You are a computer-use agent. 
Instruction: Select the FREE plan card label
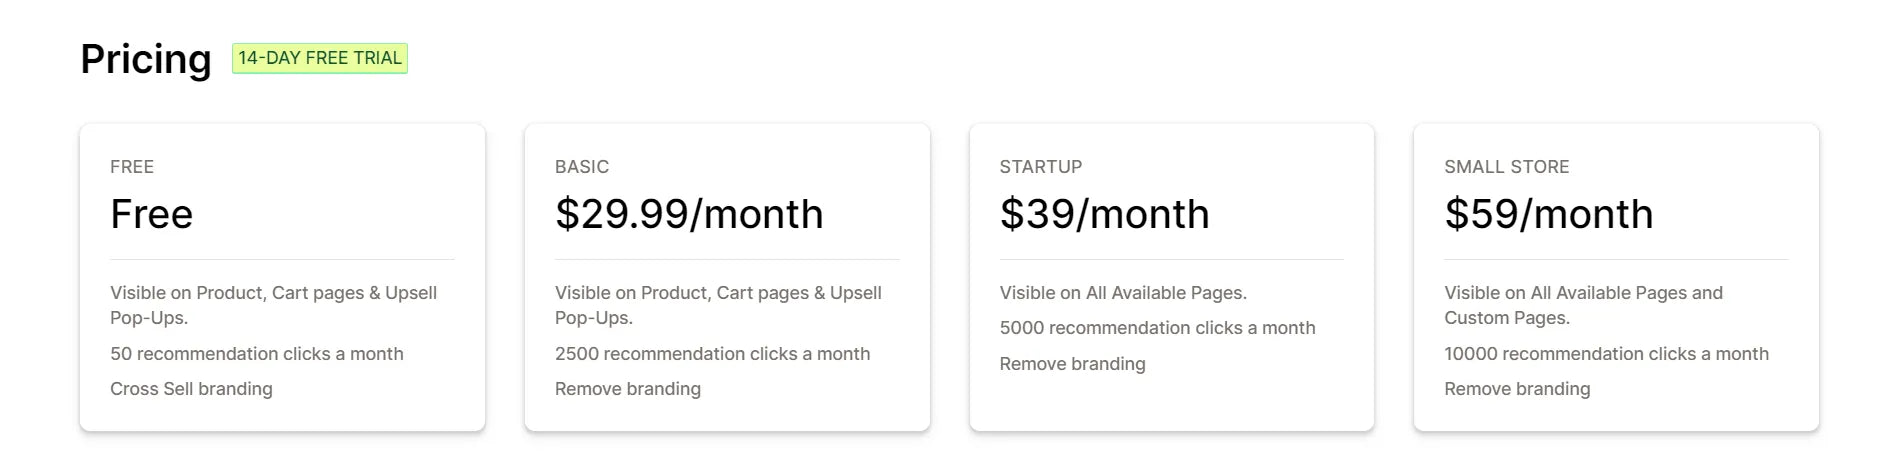[132, 167]
